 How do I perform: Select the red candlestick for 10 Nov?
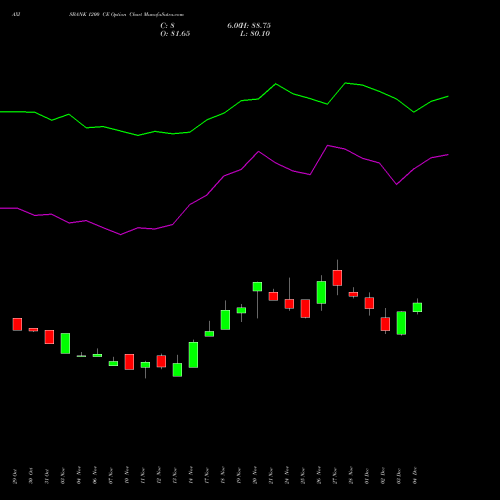tap(129, 362)
